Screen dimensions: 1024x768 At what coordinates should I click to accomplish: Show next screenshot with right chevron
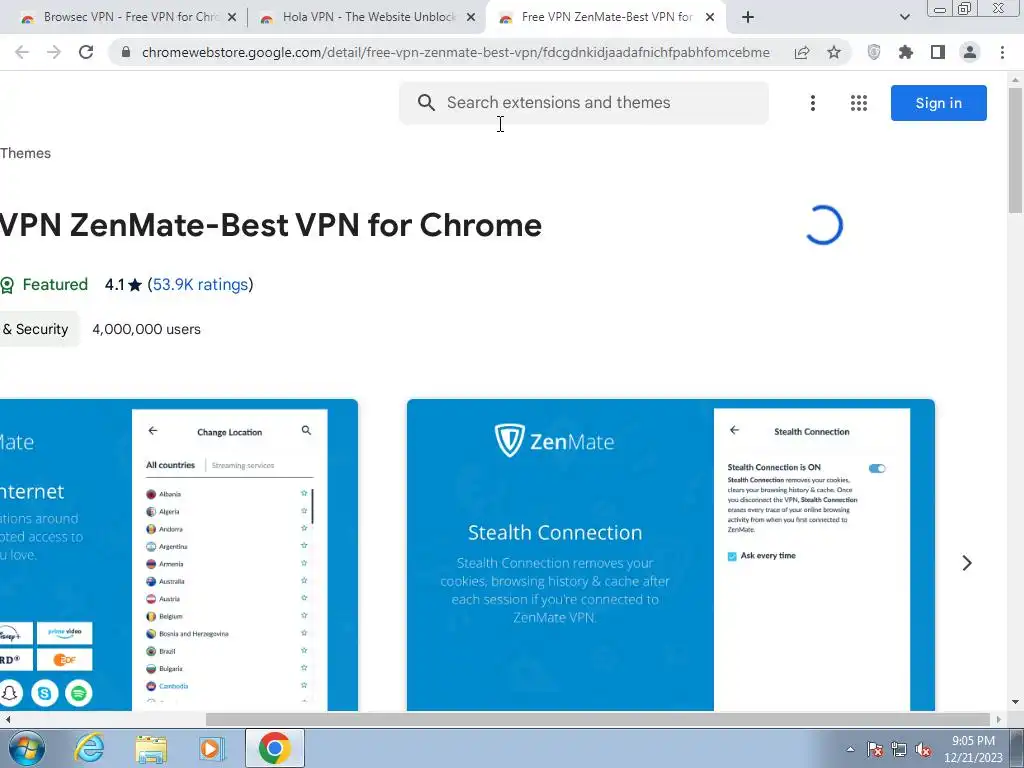(x=967, y=563)
